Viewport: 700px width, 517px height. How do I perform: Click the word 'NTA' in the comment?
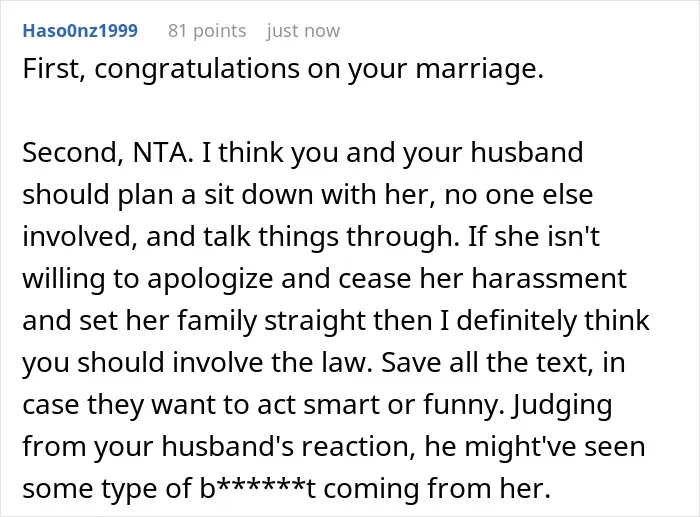point(161,153)
